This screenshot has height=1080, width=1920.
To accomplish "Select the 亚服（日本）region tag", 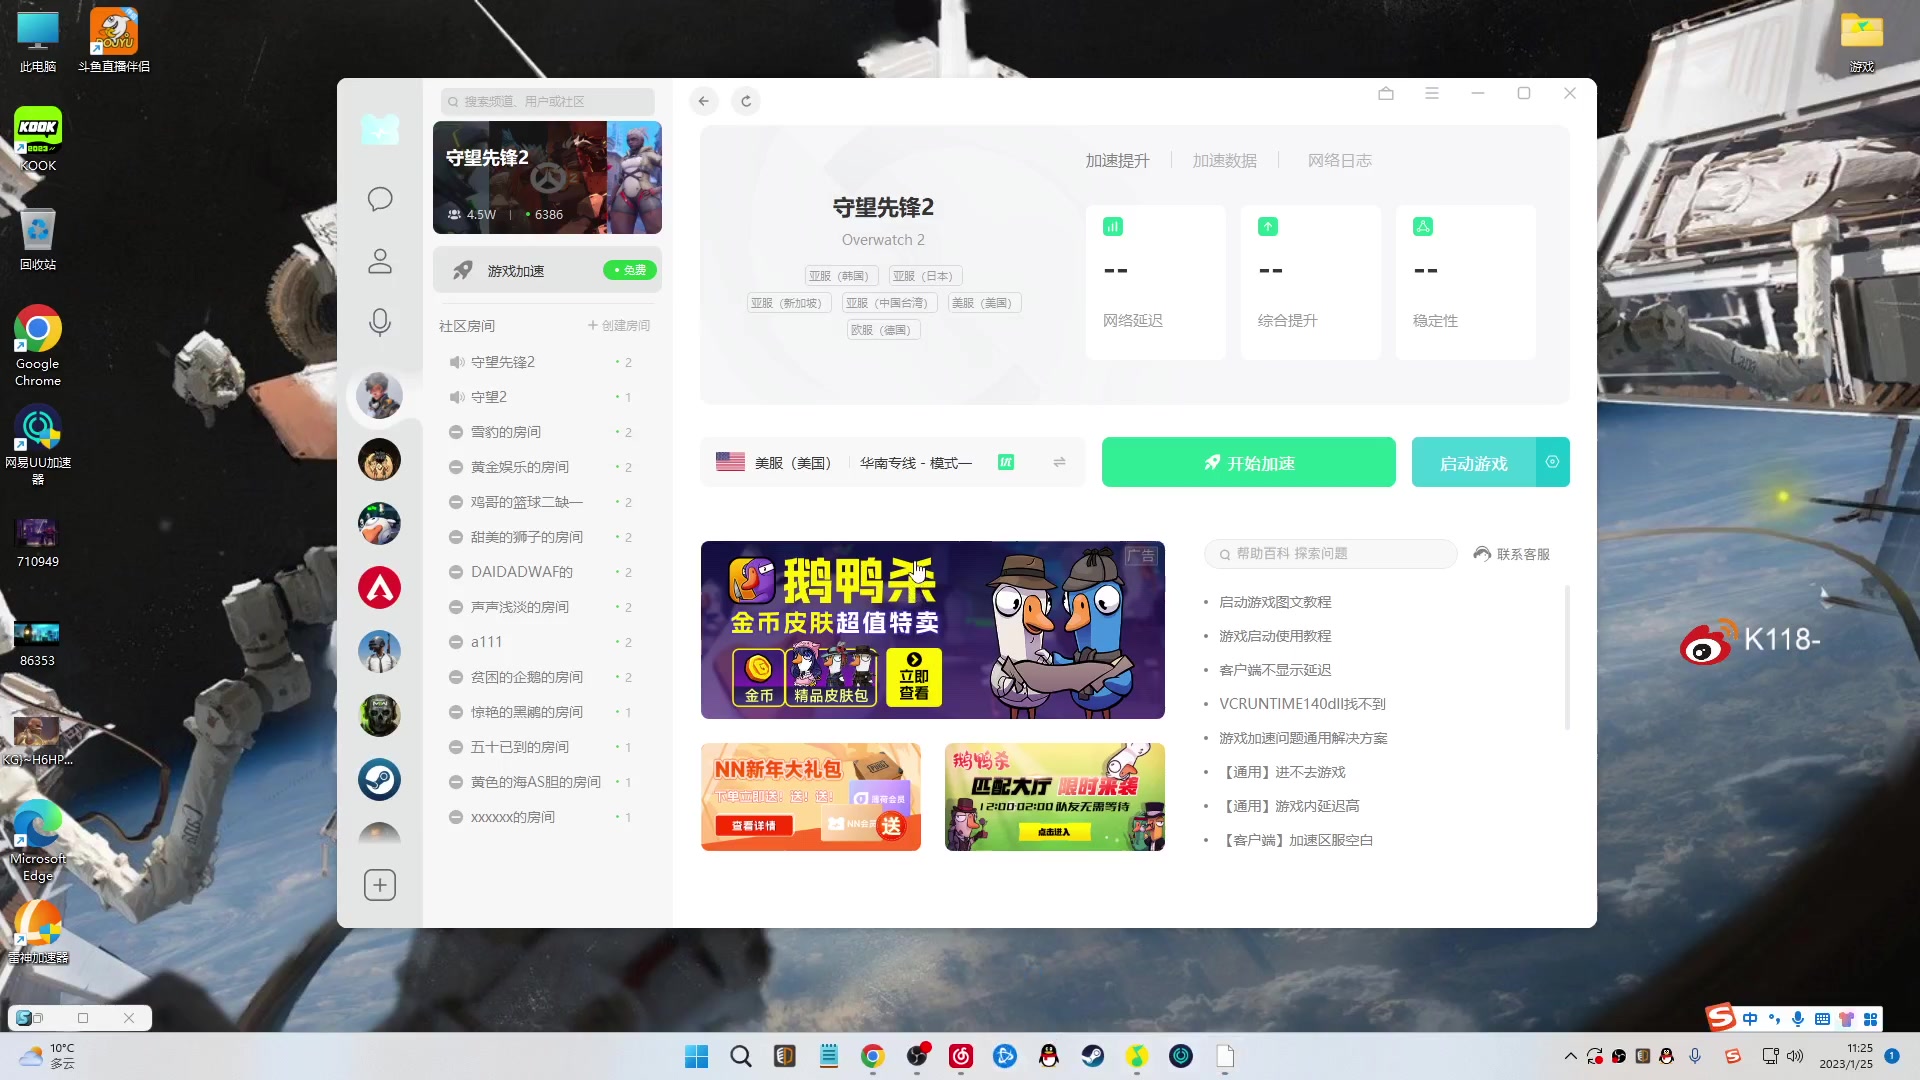I will click(925, 276).
